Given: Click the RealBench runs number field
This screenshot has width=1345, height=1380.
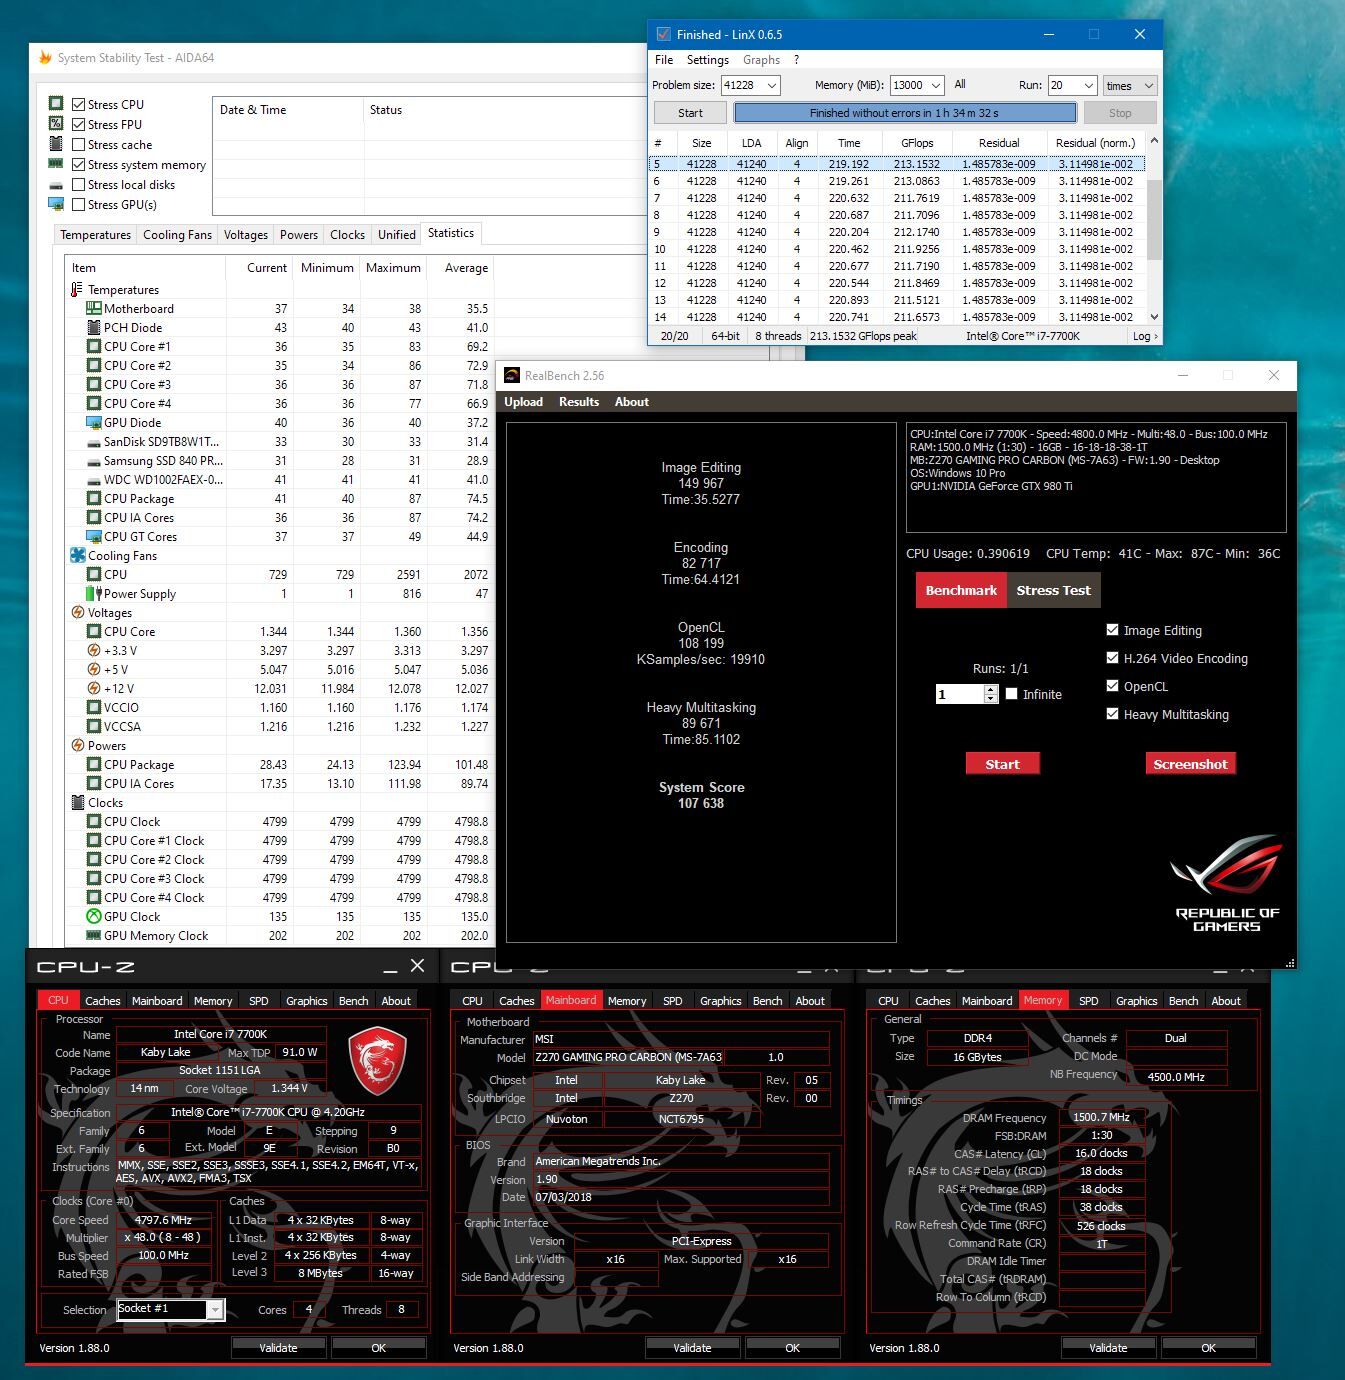Looking at the screenshot, I should point(960,694).
